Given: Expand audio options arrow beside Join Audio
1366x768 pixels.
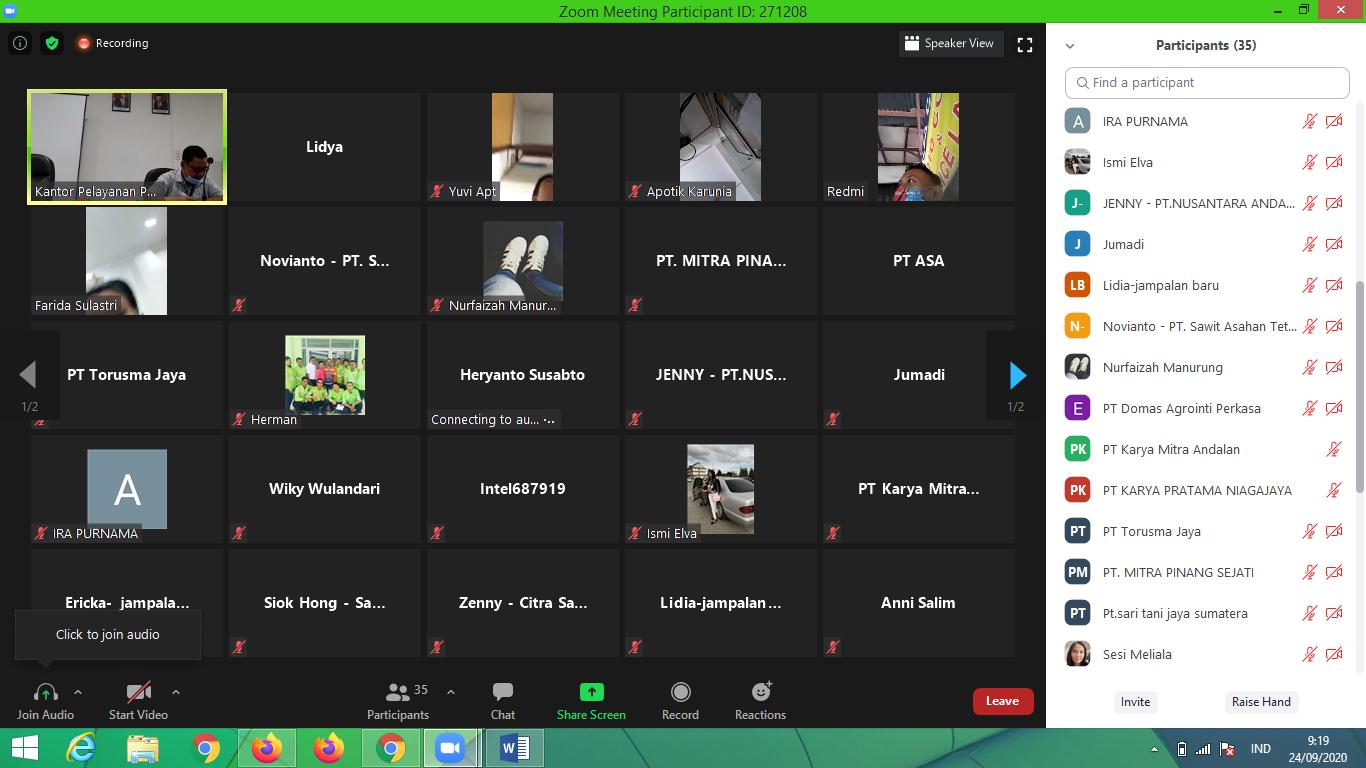Looking at the screenshot, I should coord(78,692).
